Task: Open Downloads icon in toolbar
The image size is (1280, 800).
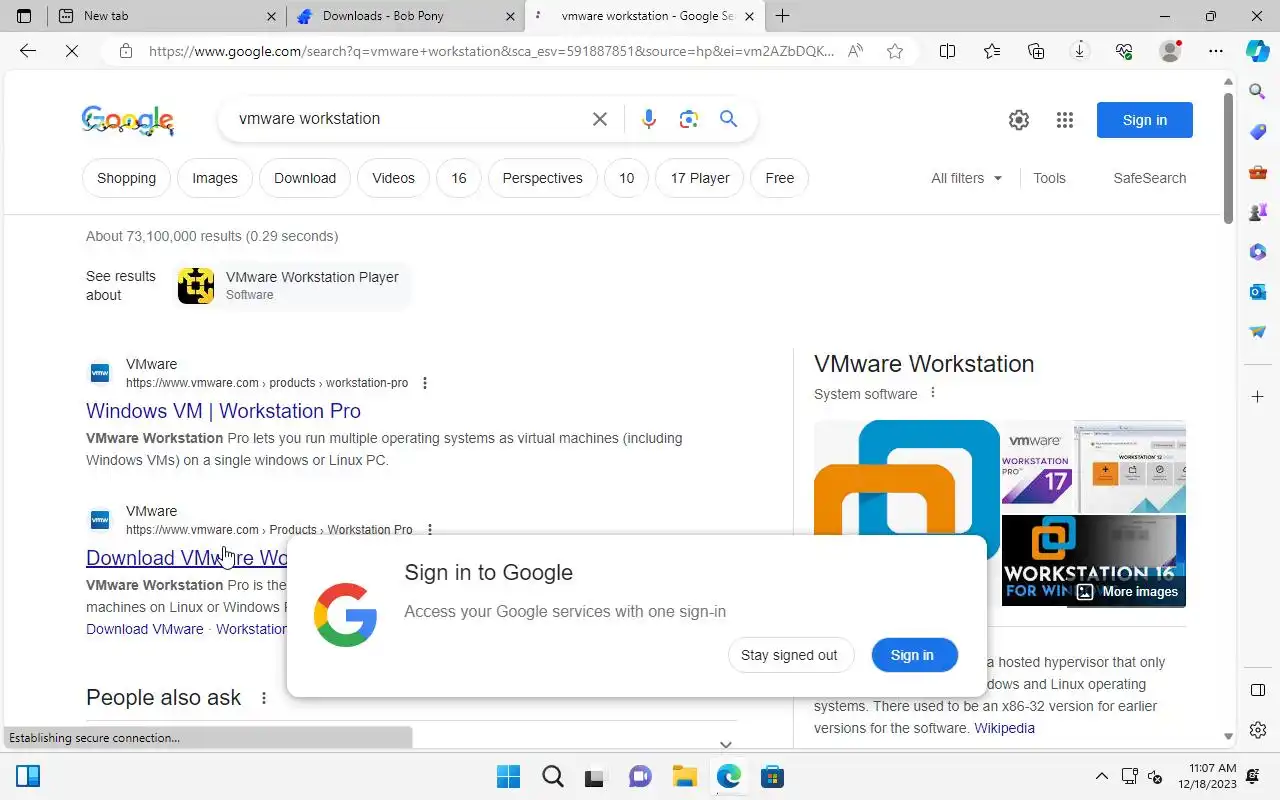Action: tap(1080, 51)
